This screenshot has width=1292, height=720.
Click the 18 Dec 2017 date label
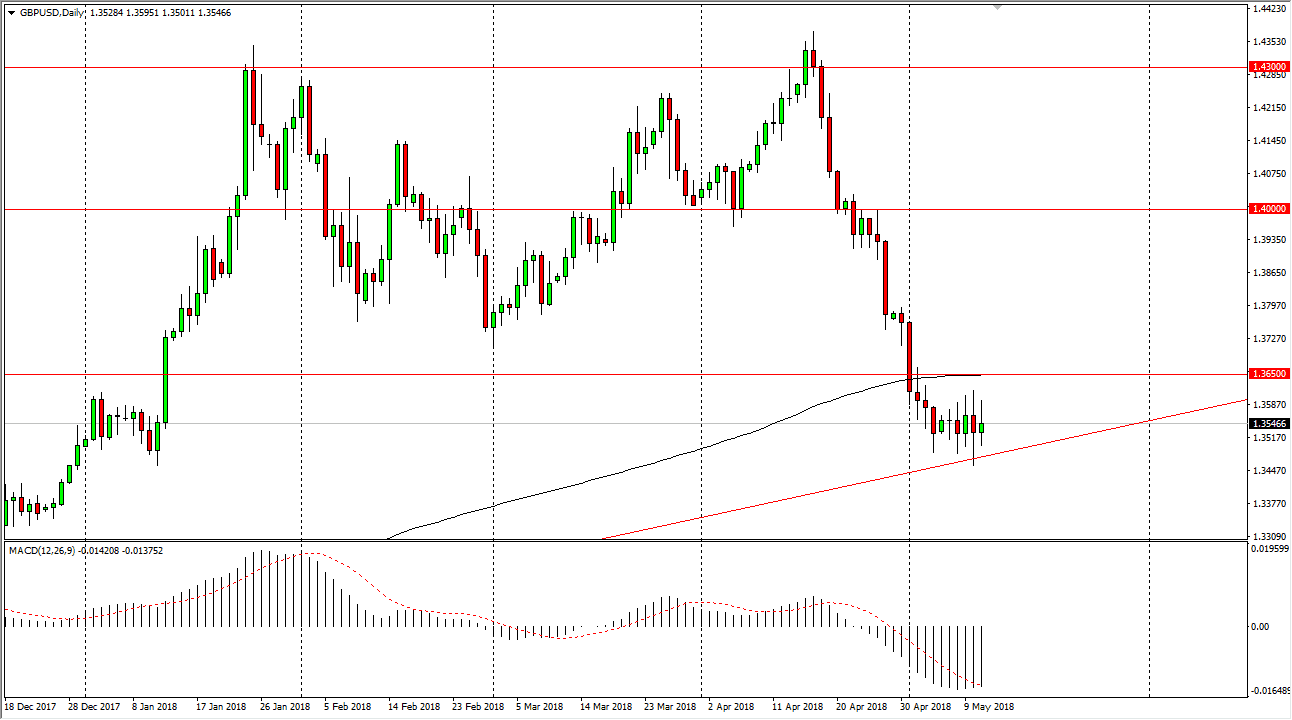30,705
